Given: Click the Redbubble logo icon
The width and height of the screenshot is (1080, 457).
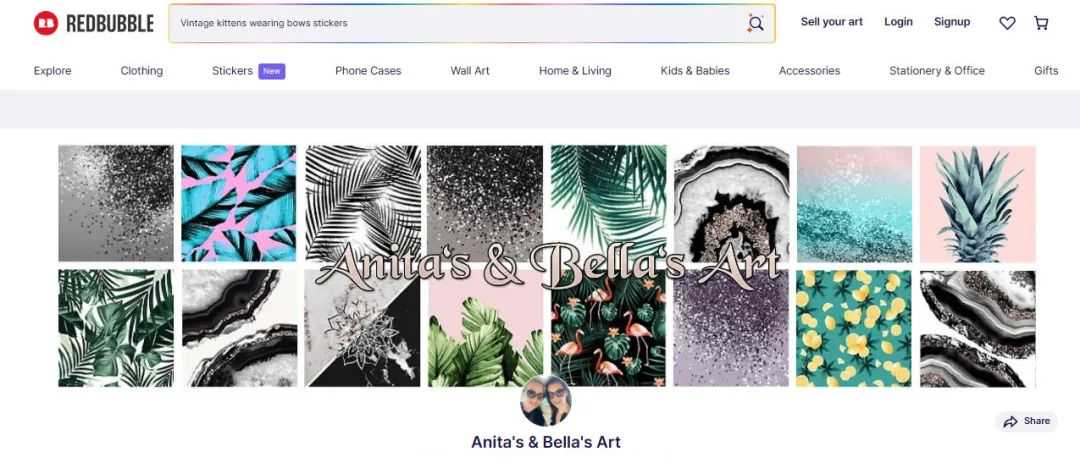Looking at the screenshot, I should 45,23.
